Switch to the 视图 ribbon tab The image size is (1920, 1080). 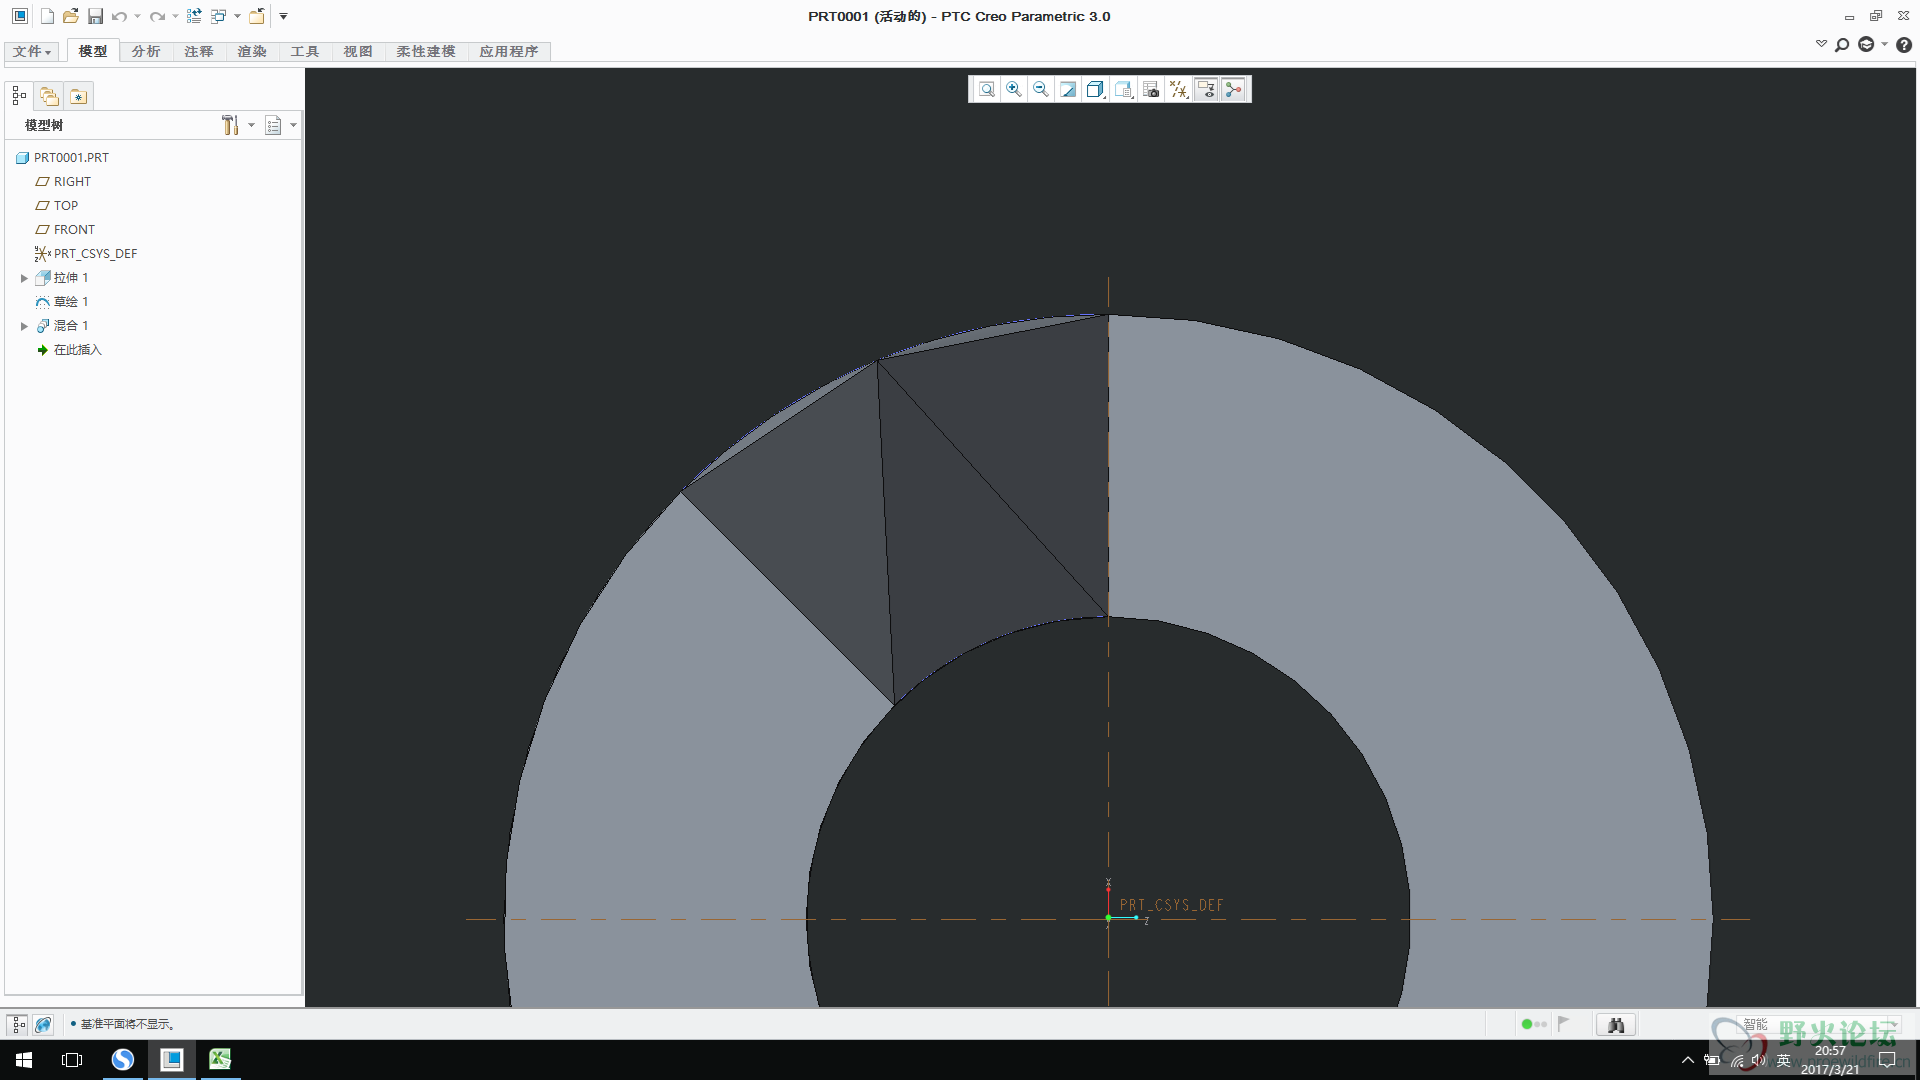[x=358, y=51]
